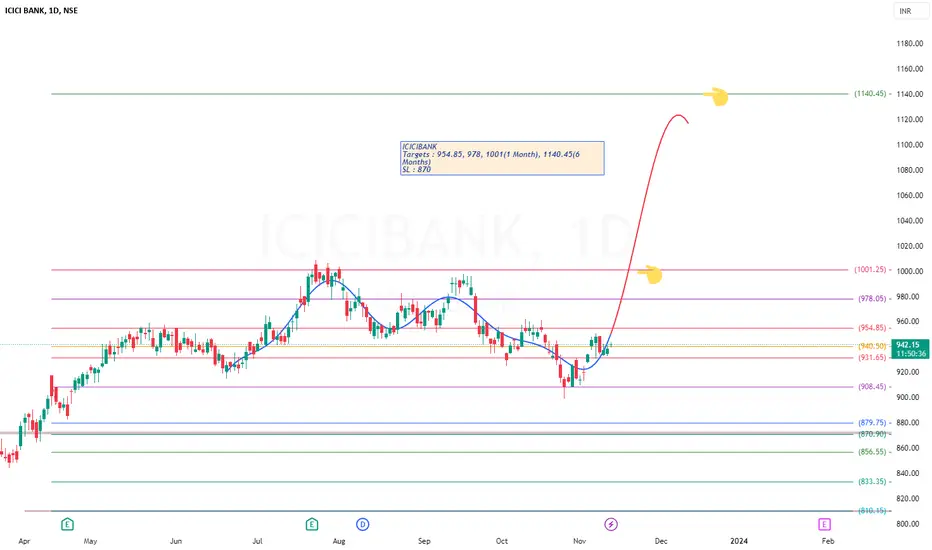Viewport: 932px width, 550px height.
Task: Click the 2024 label on time axis
Action: [739, 541]
